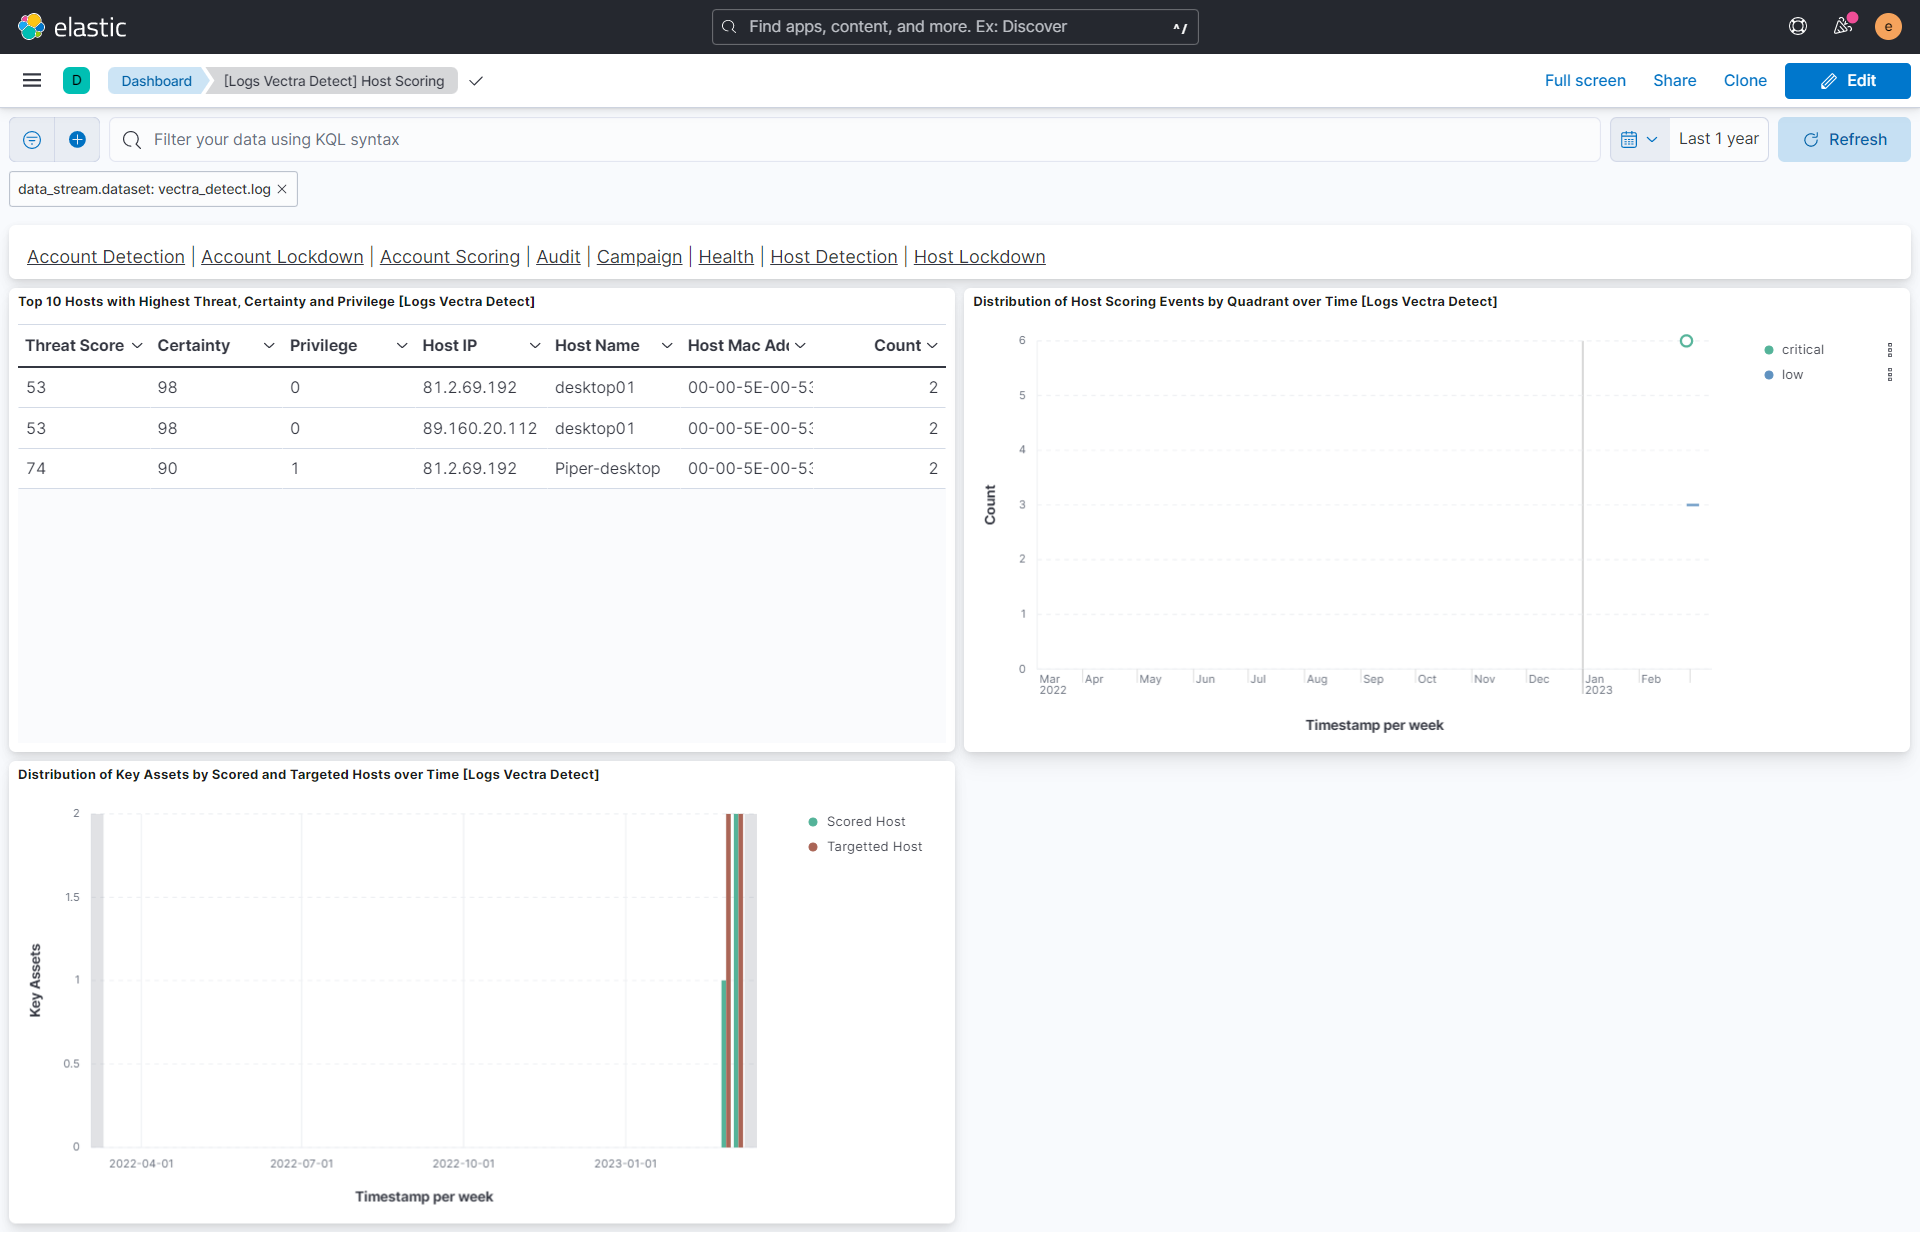This screenshot has width=1920, height=1233.
Task: Open the Account Detection link
Action: 106,257
